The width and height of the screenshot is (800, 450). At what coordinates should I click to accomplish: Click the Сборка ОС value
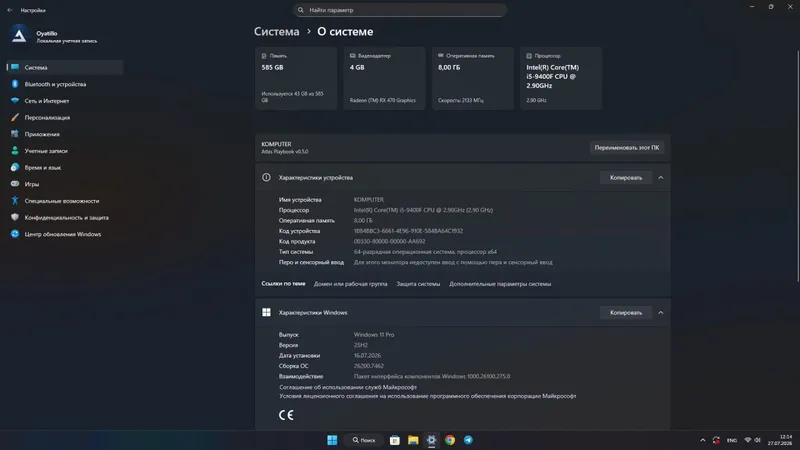368,366
